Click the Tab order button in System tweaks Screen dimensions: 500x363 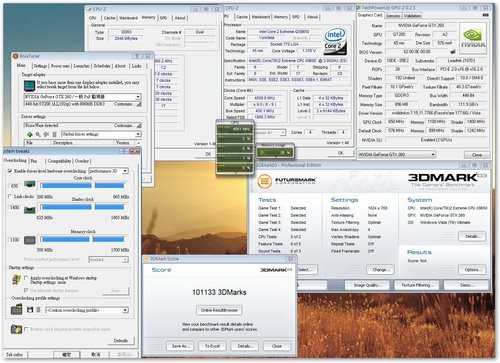[x=15, y=354]
